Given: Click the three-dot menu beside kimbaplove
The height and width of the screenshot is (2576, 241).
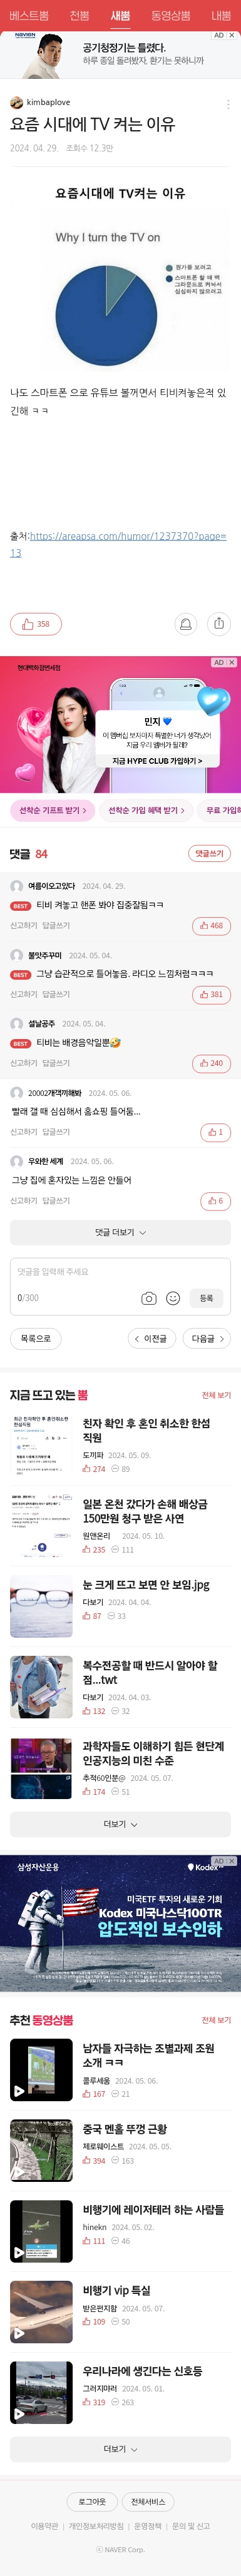Looking at the screenshot, I should [x=228, y=103].
